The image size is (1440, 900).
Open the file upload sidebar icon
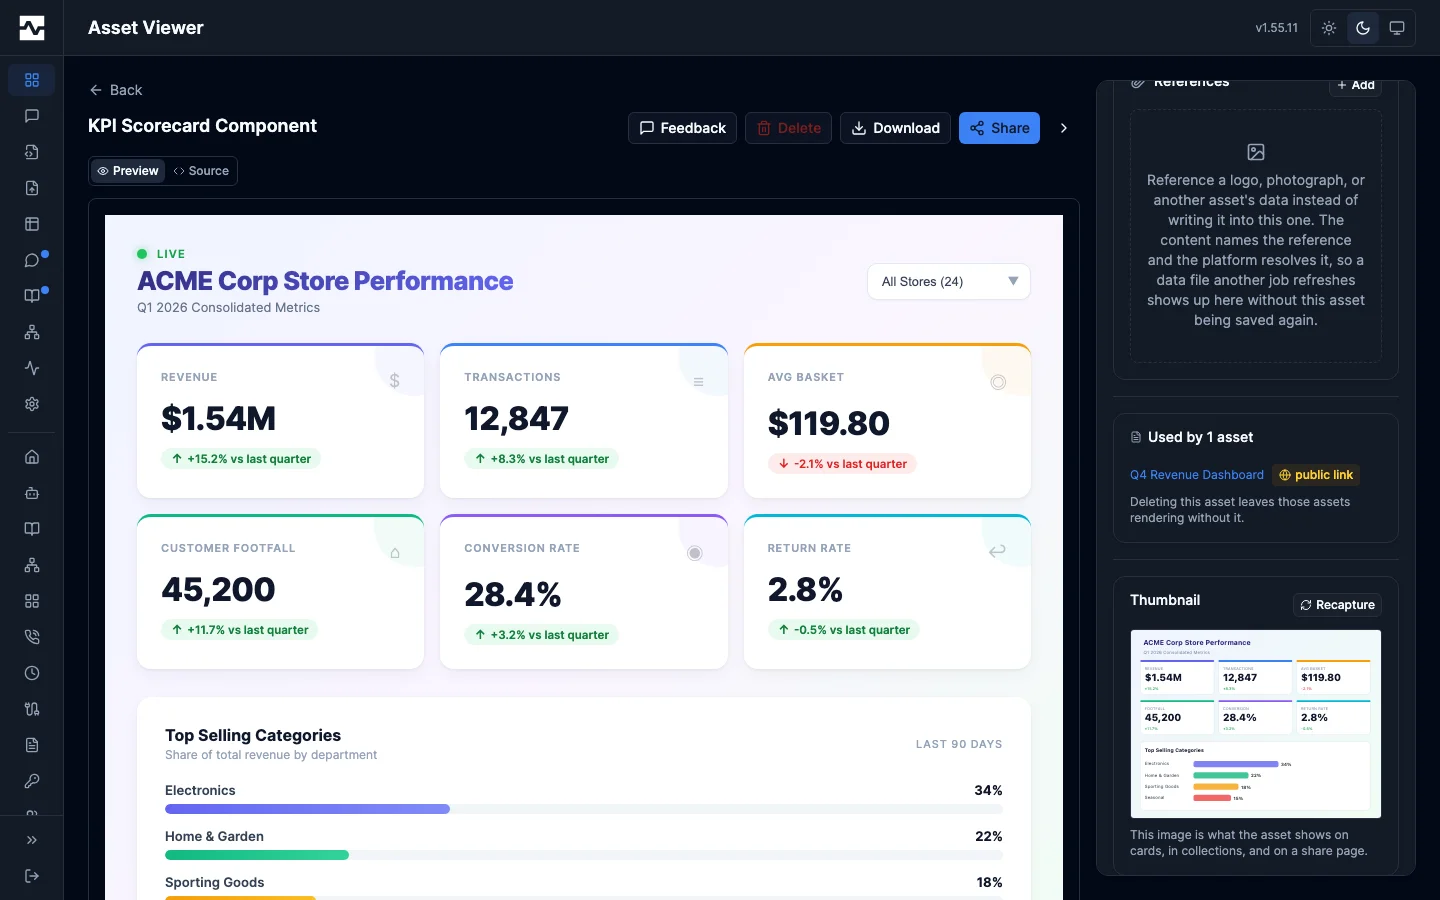coord(32,188)
